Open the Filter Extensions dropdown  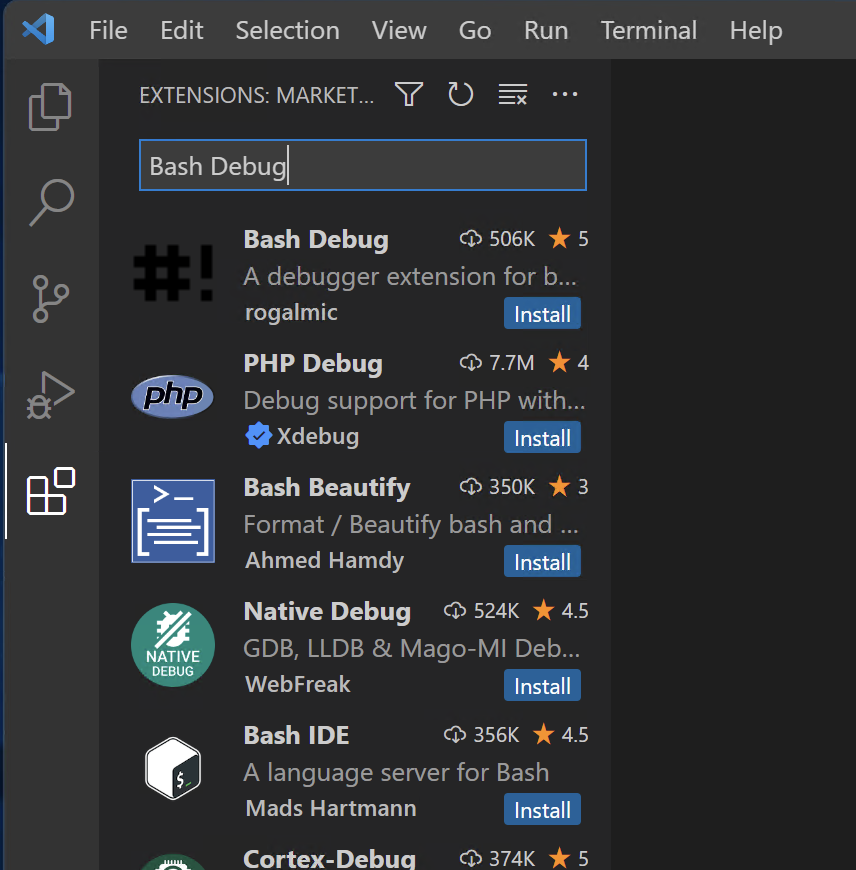pyautogui.click(x=408, y=94)
